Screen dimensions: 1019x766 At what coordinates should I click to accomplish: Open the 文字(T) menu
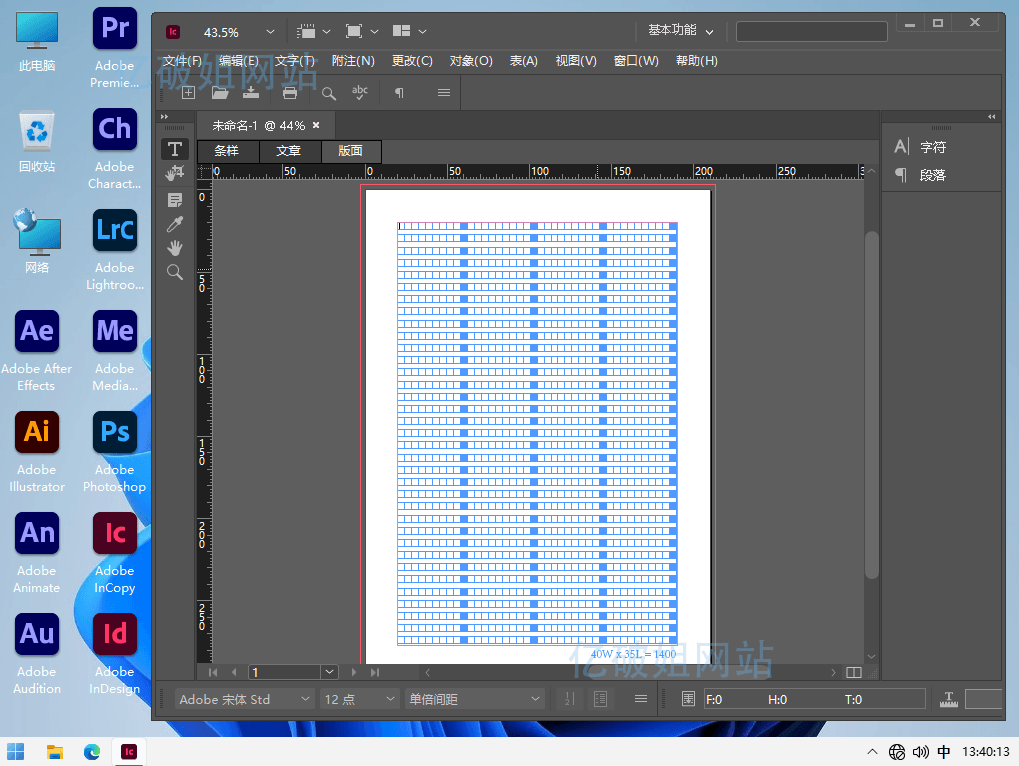pyautogui.click(x=295, y=61)
